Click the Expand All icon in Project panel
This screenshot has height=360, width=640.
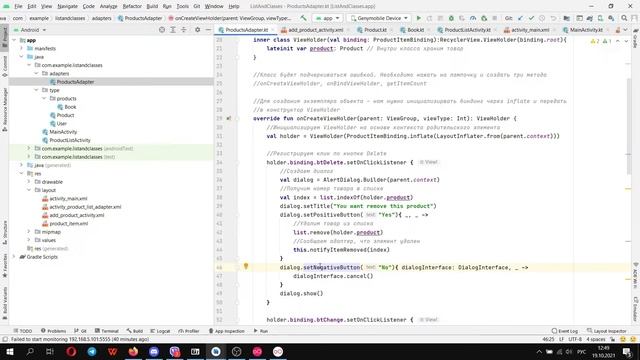click(x=173, y=30)
